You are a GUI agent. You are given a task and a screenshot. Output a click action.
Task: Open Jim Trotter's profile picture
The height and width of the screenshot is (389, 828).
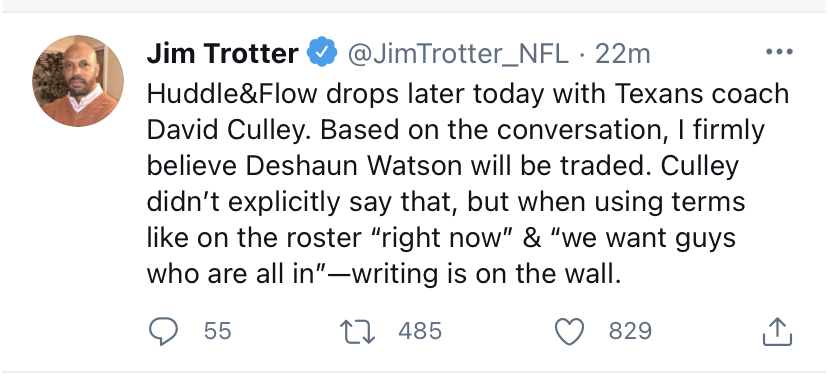[x=78, y=81]
